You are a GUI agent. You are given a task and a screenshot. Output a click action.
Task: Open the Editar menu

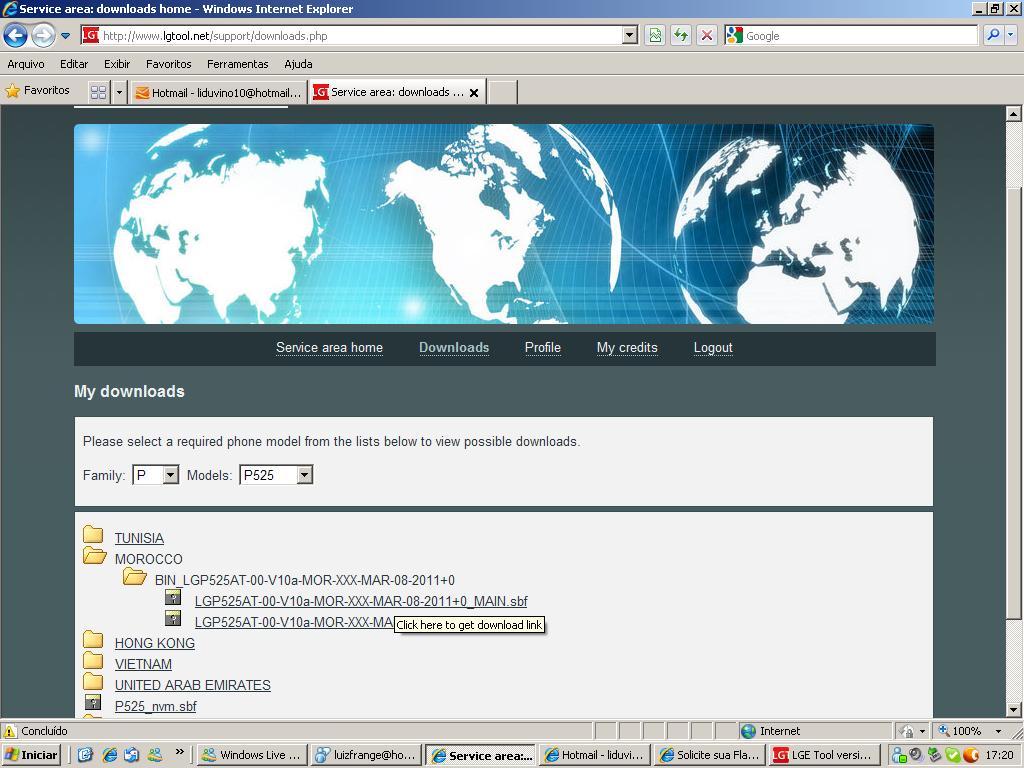(x=74, y=64)
